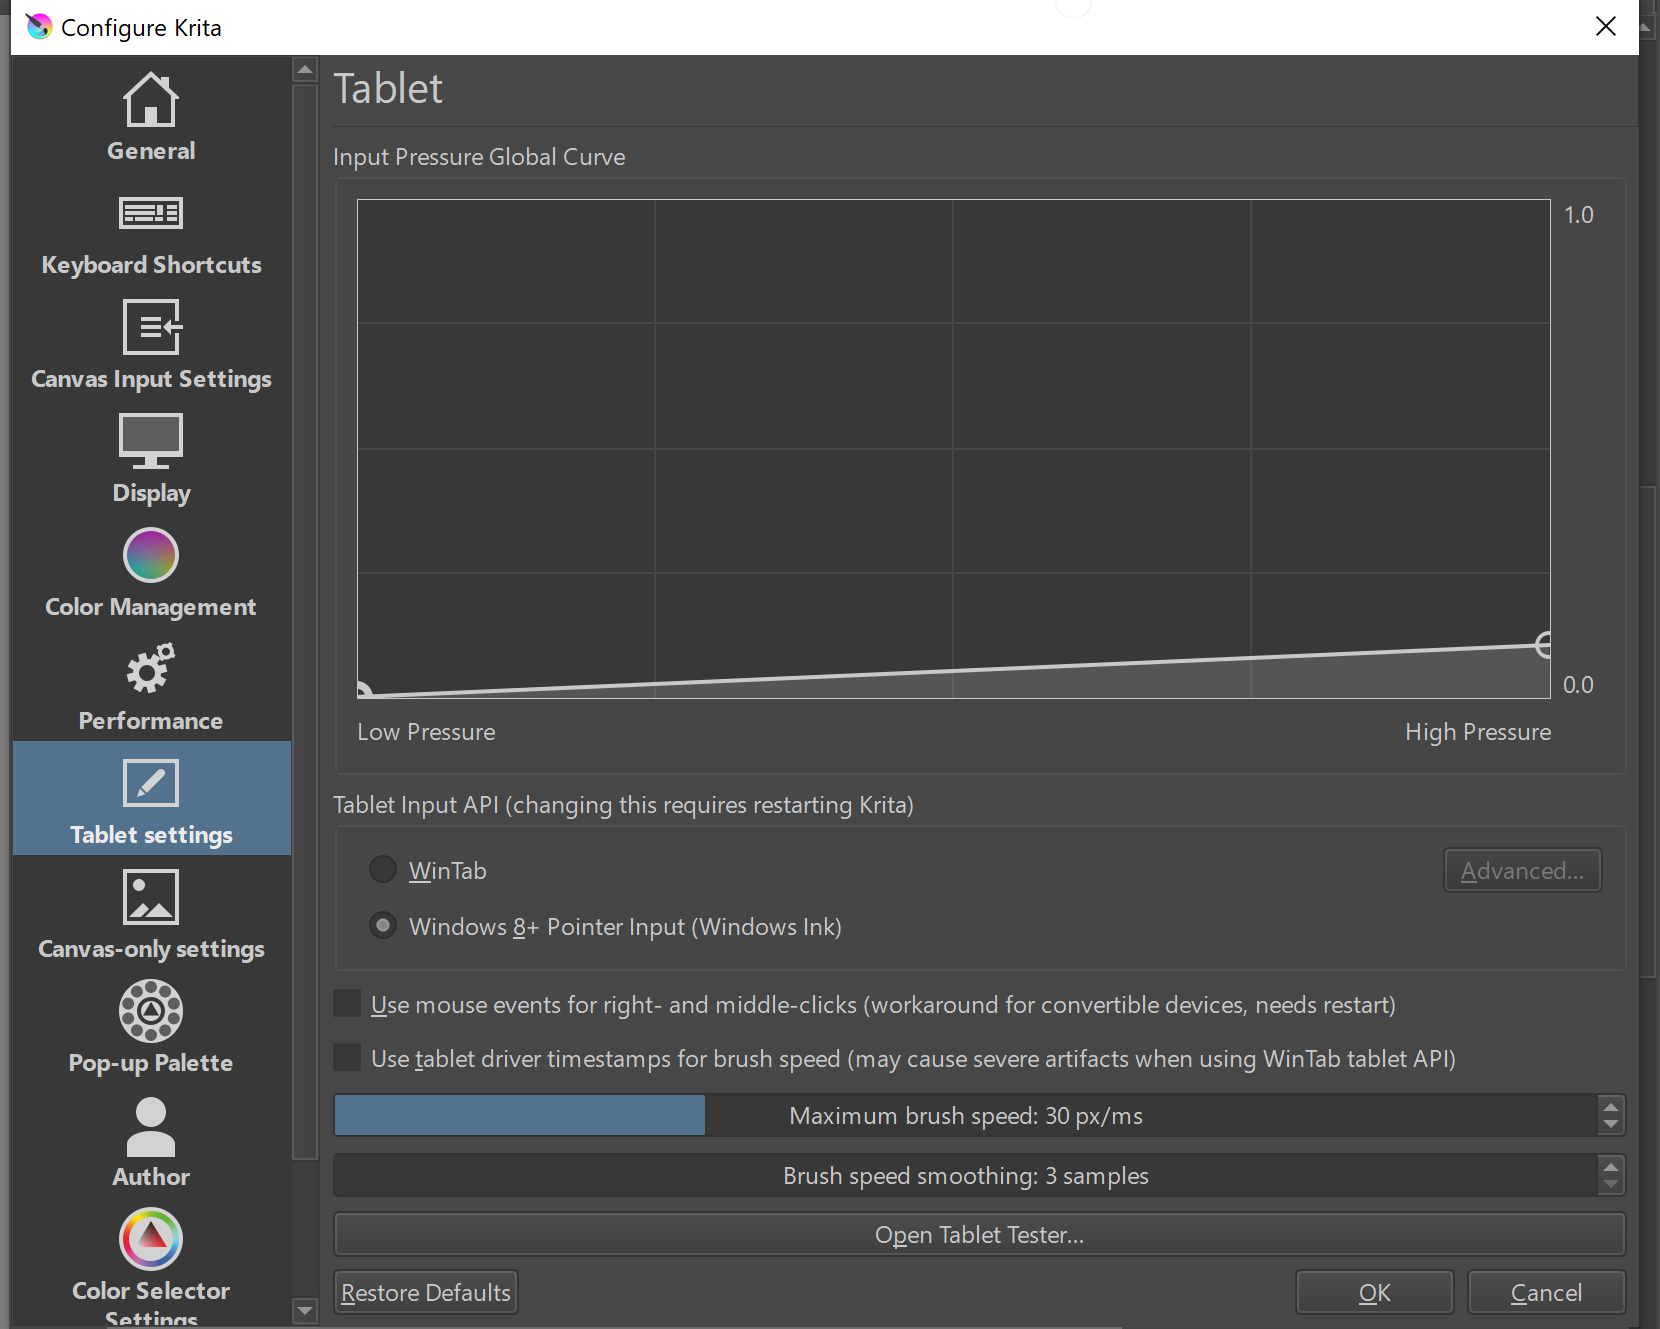Viewport: 1660px width, 1329px height.
Task: Click the Maximum brush speed slider
Action: tap(966, 1116)
